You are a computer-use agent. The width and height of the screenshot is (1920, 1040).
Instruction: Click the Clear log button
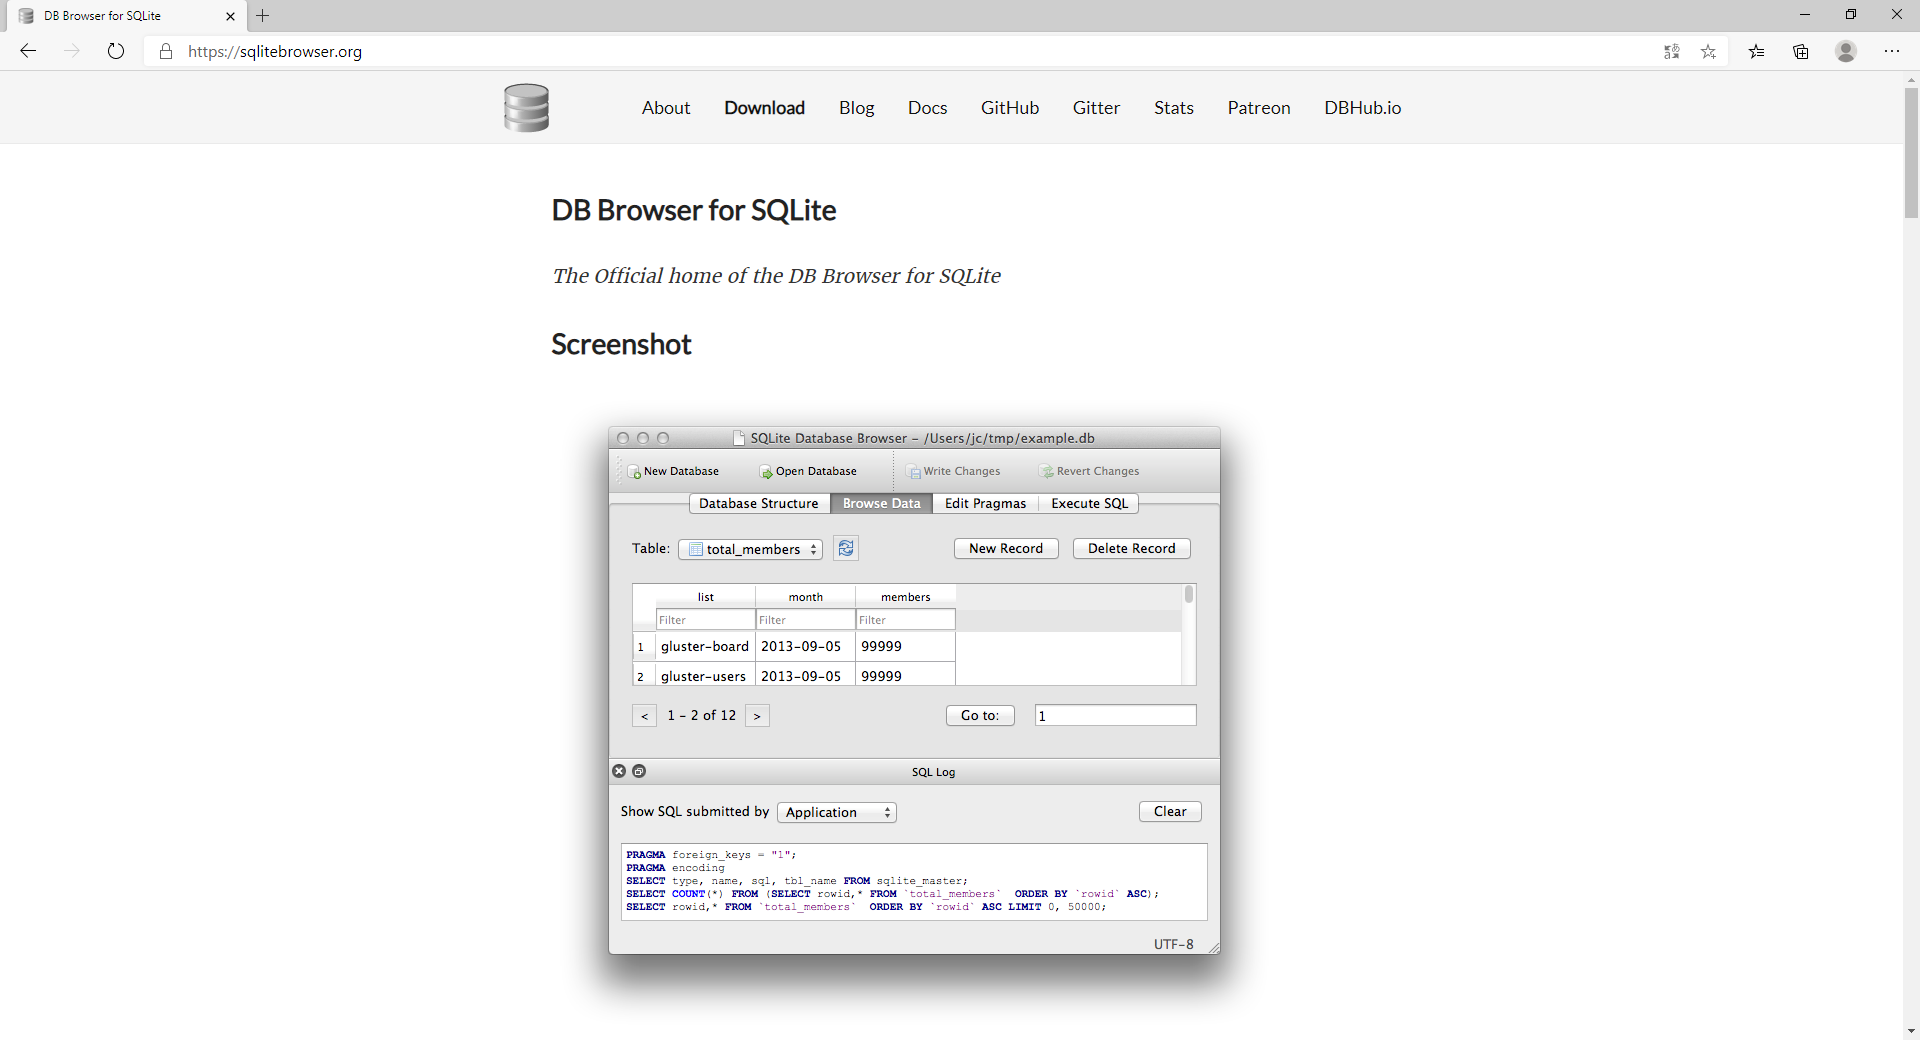pos(1170,811)
